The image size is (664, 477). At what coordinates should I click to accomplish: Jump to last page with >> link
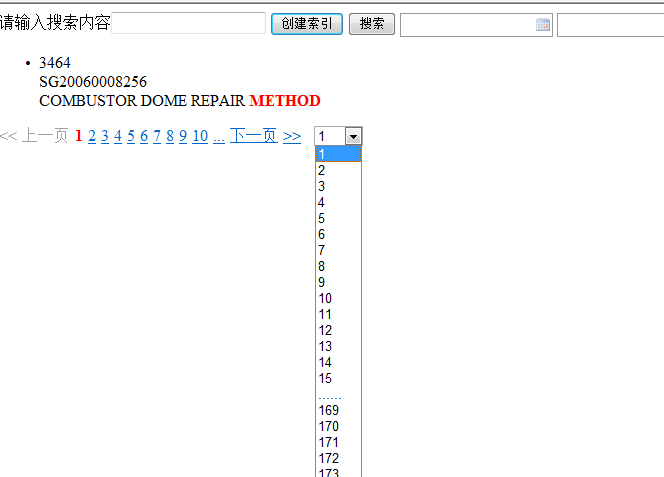click(x=292, y=136)
